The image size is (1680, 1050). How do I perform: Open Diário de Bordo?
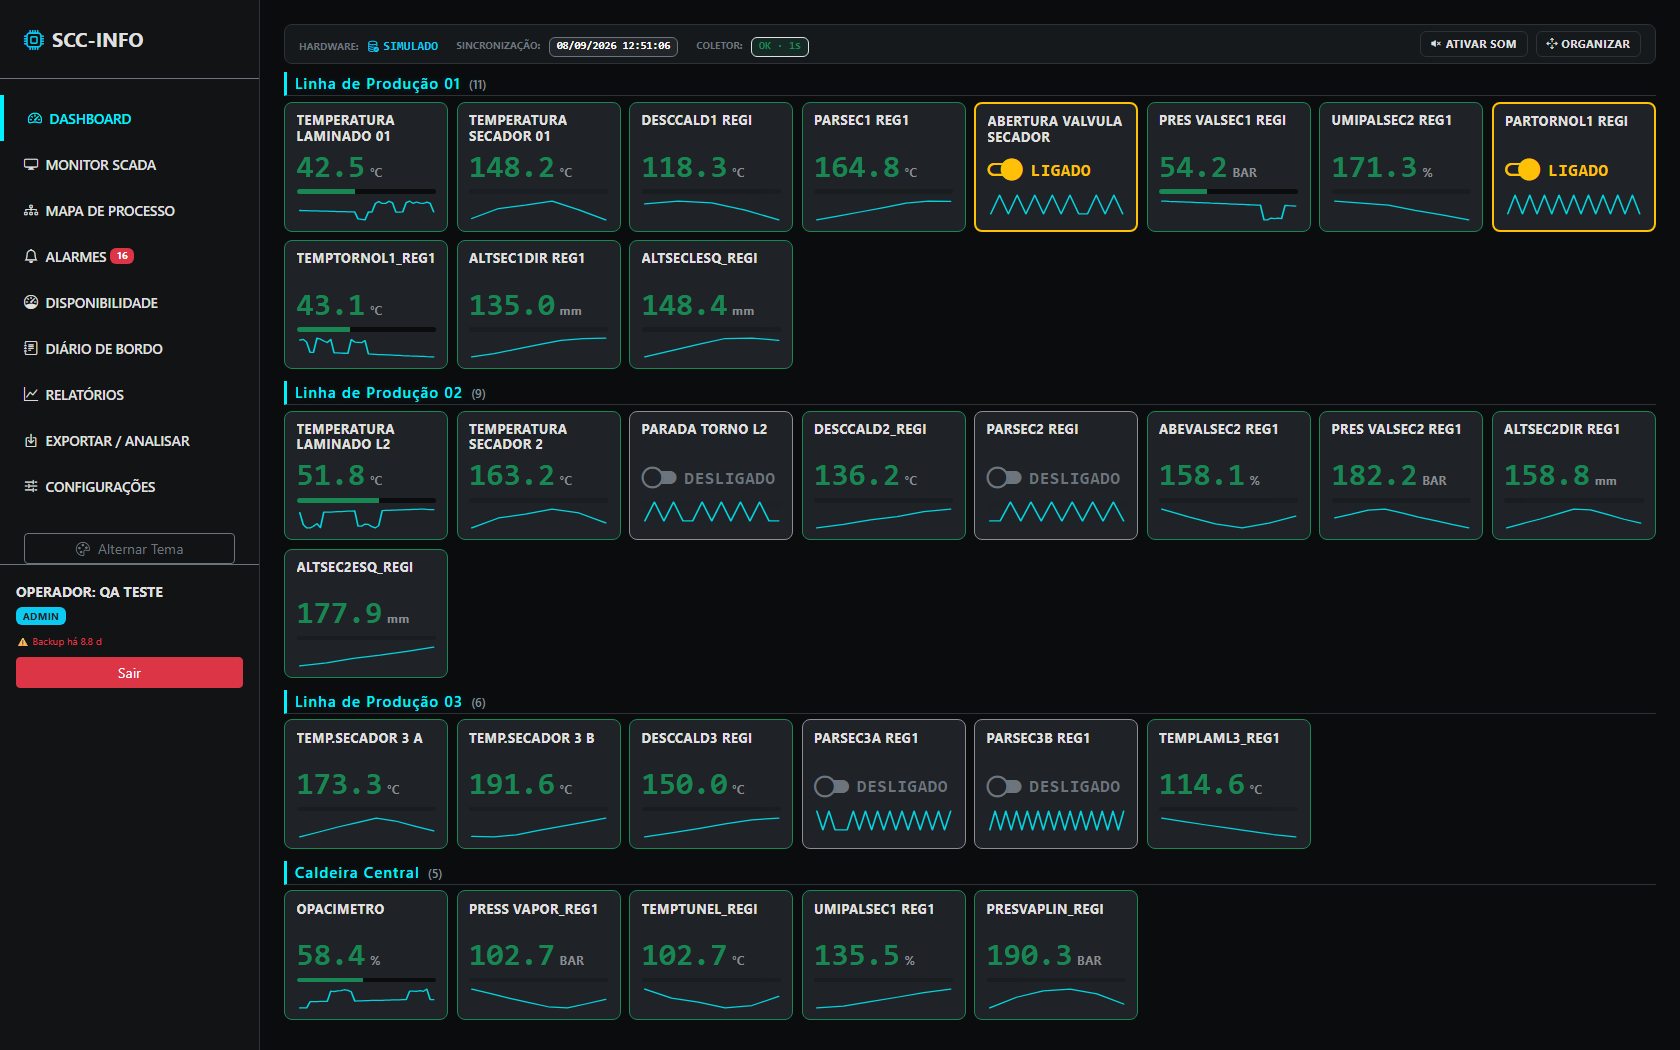click(x=130, y=349)
